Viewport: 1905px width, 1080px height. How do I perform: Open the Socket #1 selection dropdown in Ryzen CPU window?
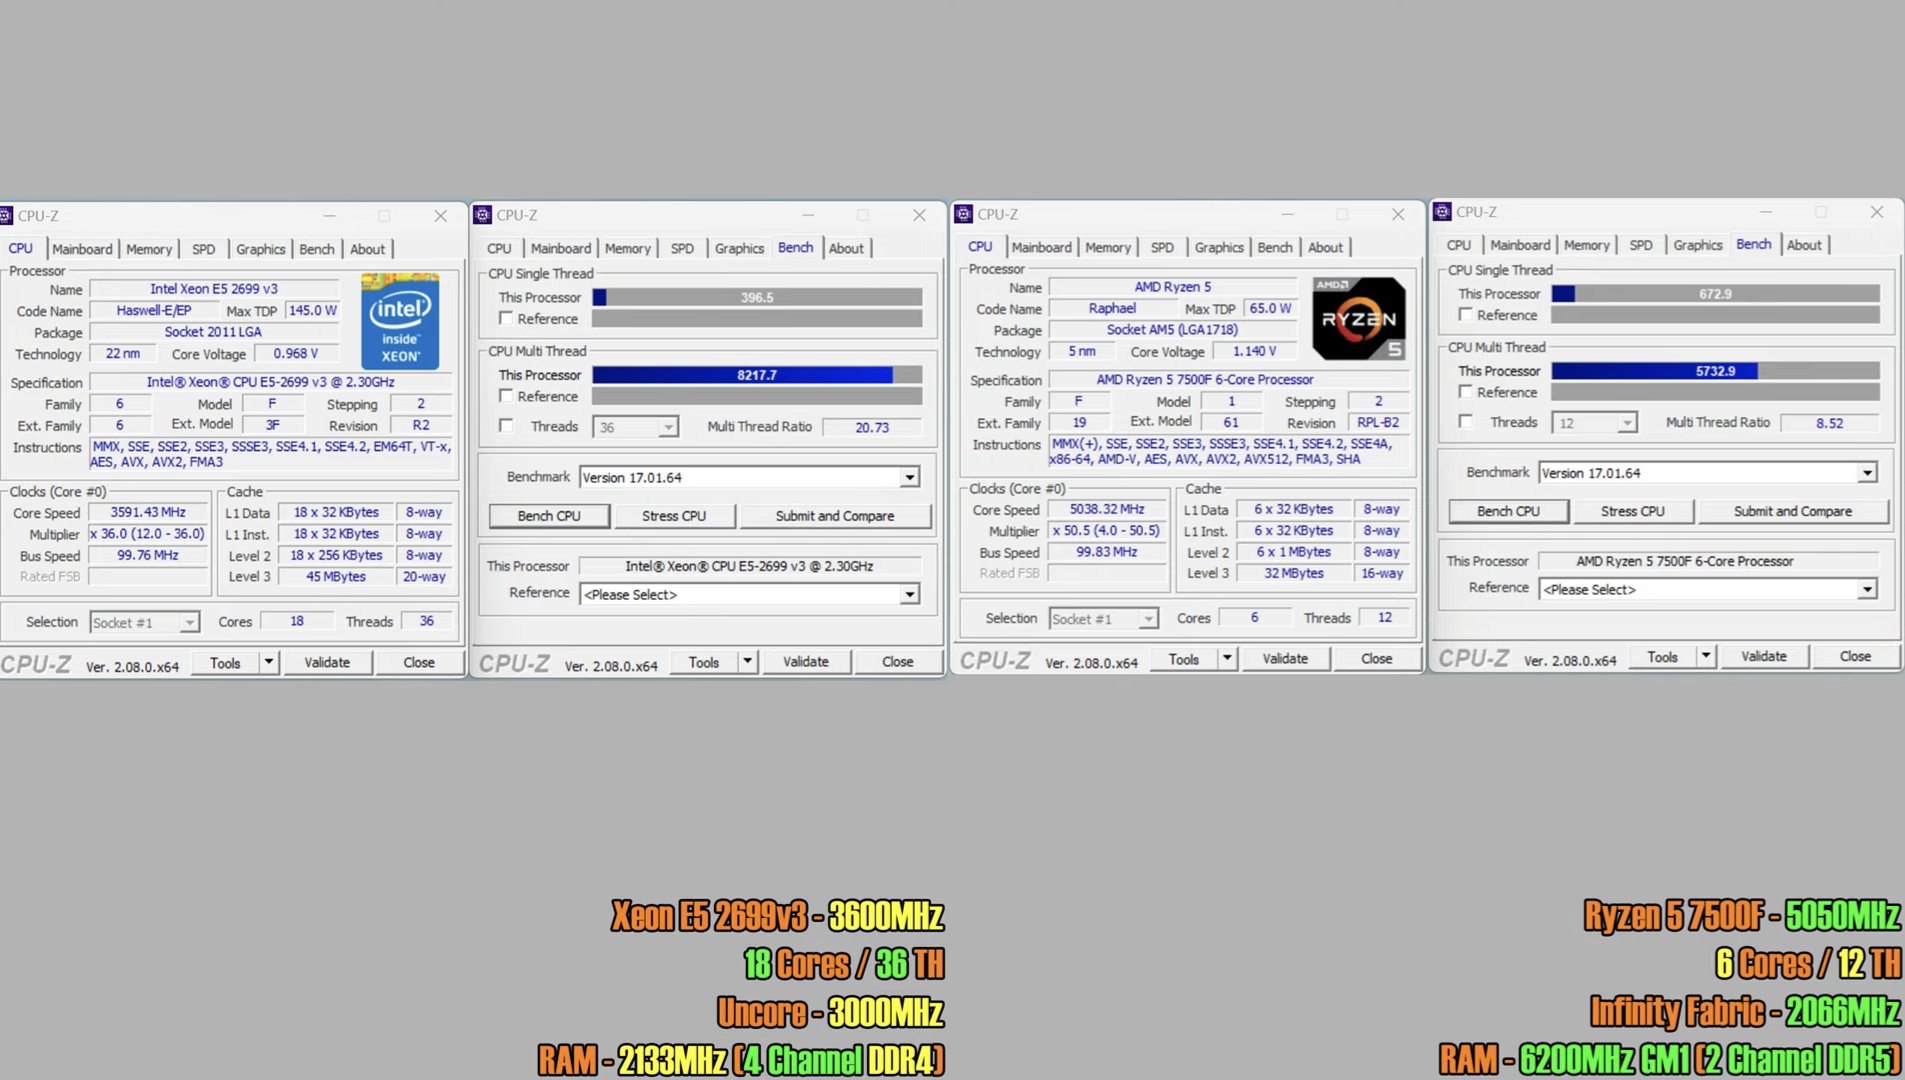(x=1104, y=619)
